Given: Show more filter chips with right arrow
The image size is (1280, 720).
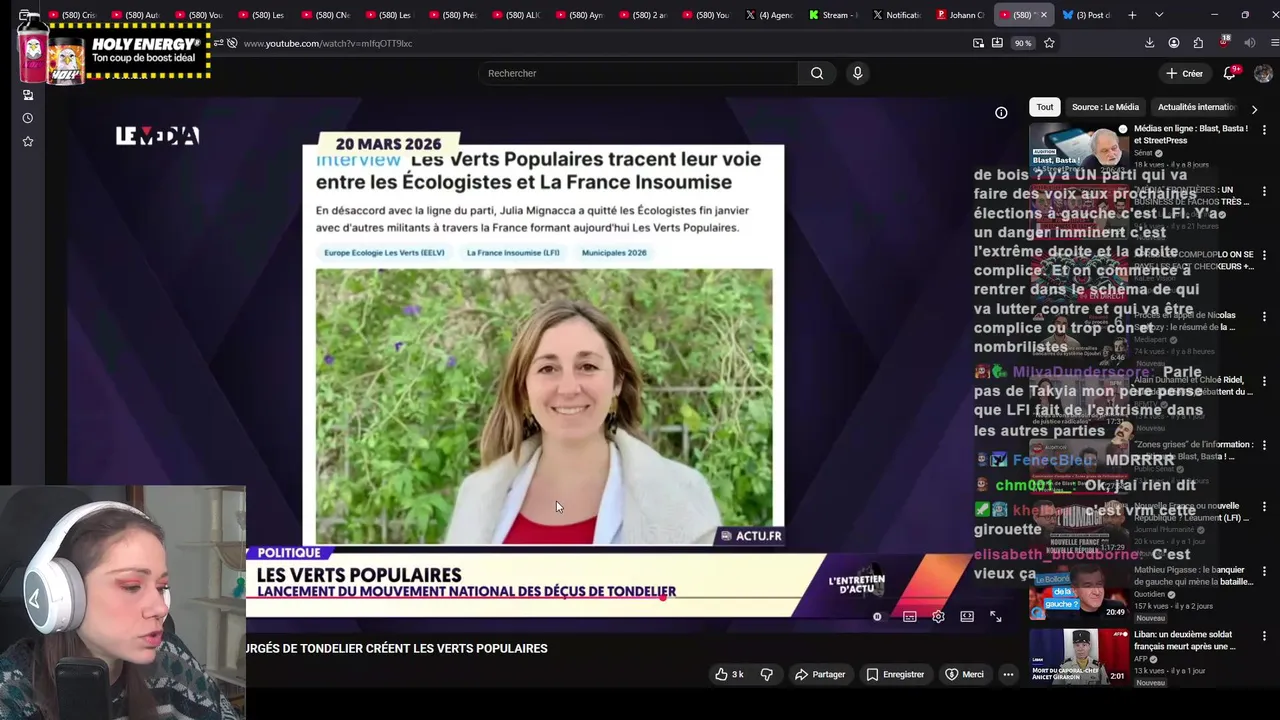Looking at the screenshot, I should (1254, 108).
